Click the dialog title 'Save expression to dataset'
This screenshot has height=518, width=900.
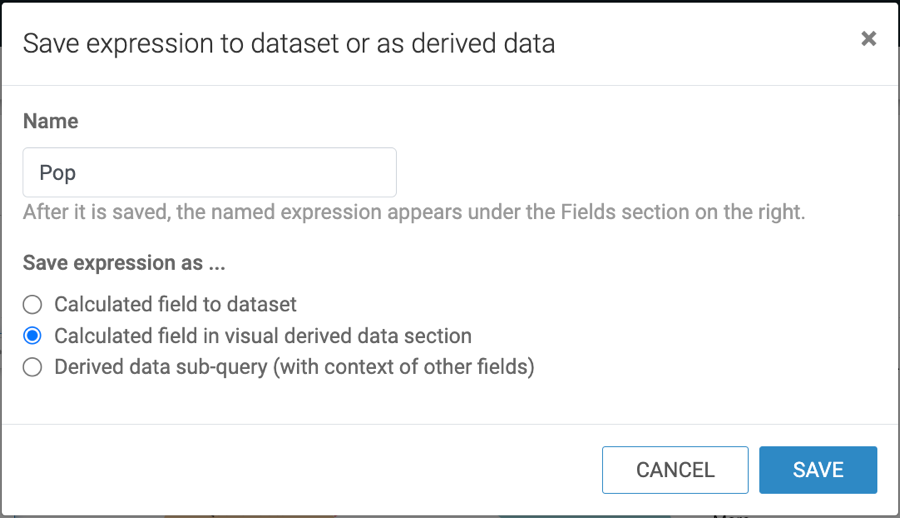200,43
